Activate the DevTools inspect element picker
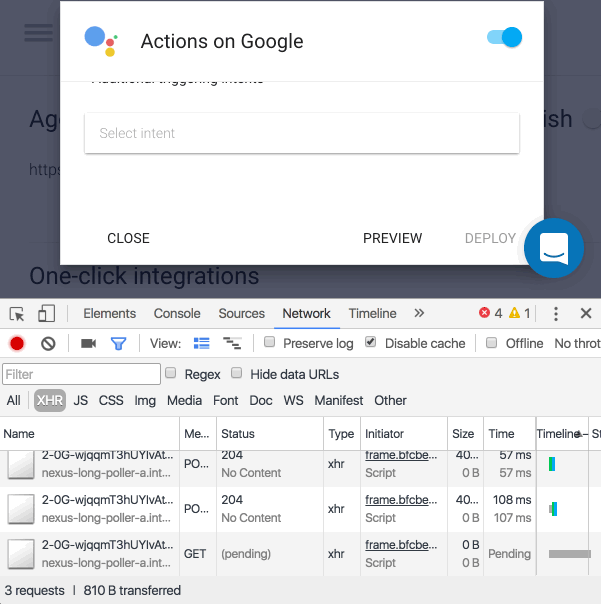This screenshot has width=601, height=604. click(17, 314)
